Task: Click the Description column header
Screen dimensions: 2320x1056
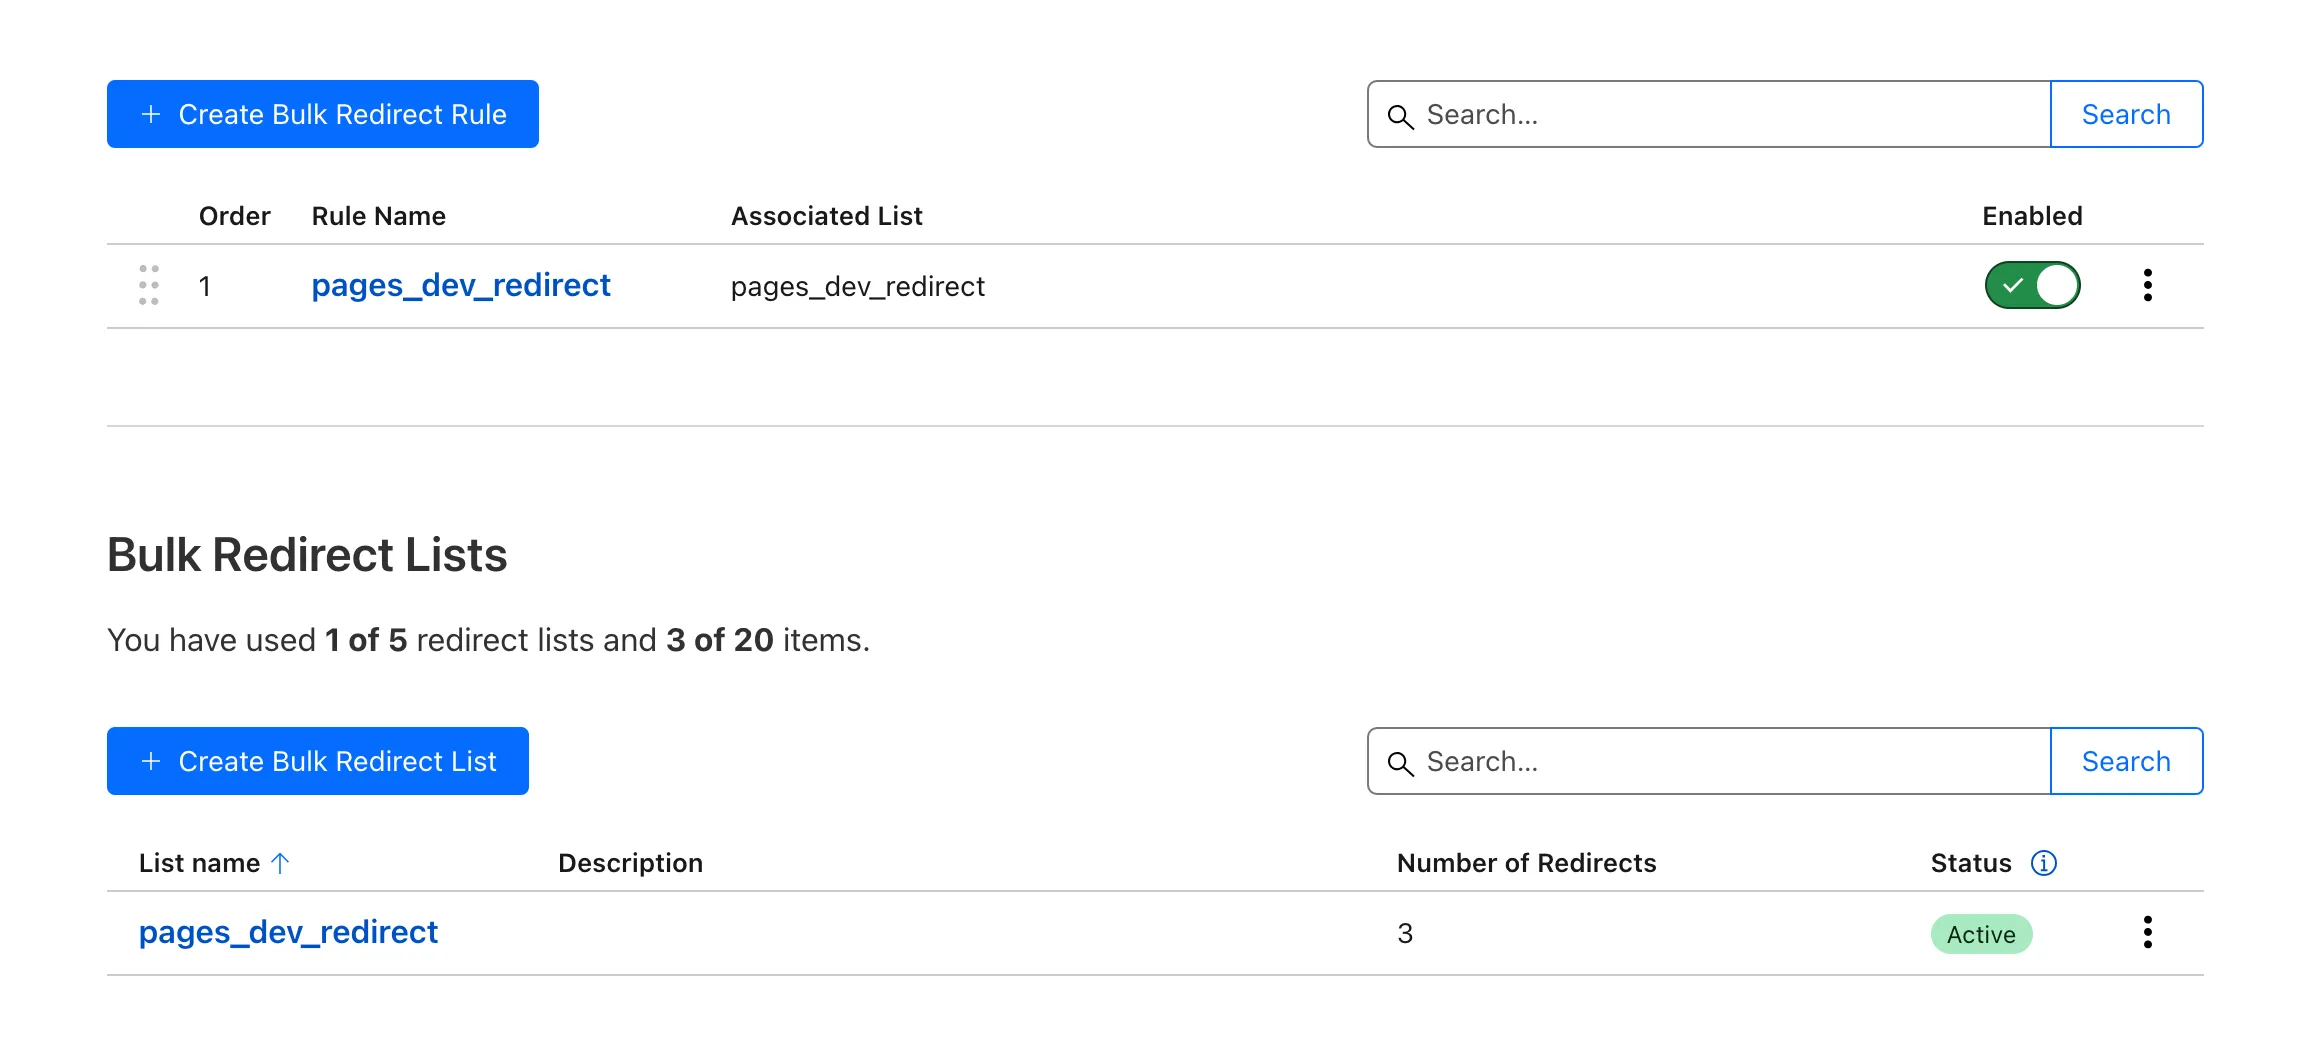Action: 630,863
